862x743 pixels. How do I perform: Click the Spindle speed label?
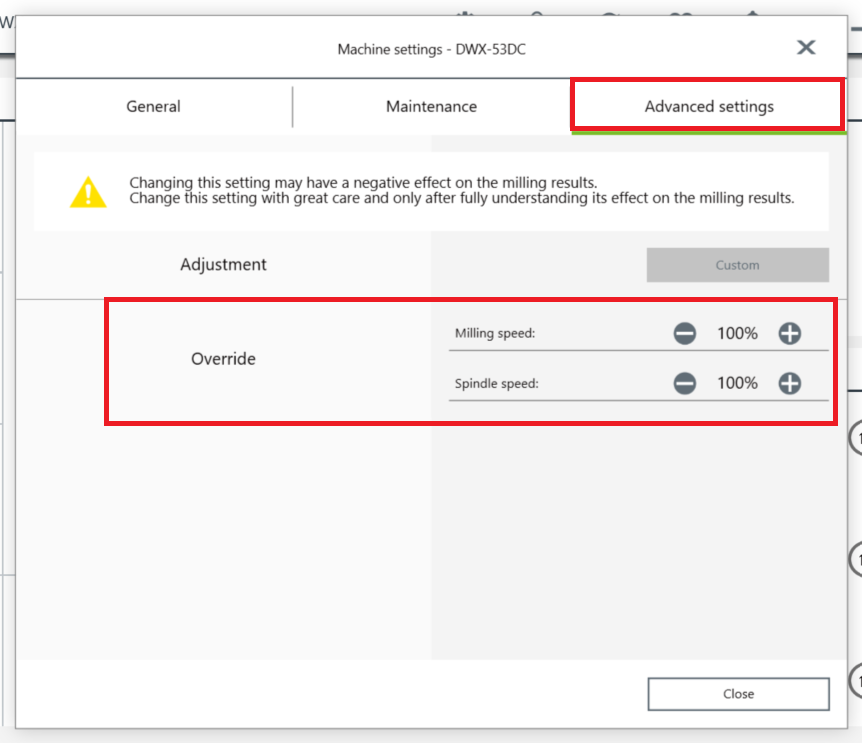(x=496, y=383)
